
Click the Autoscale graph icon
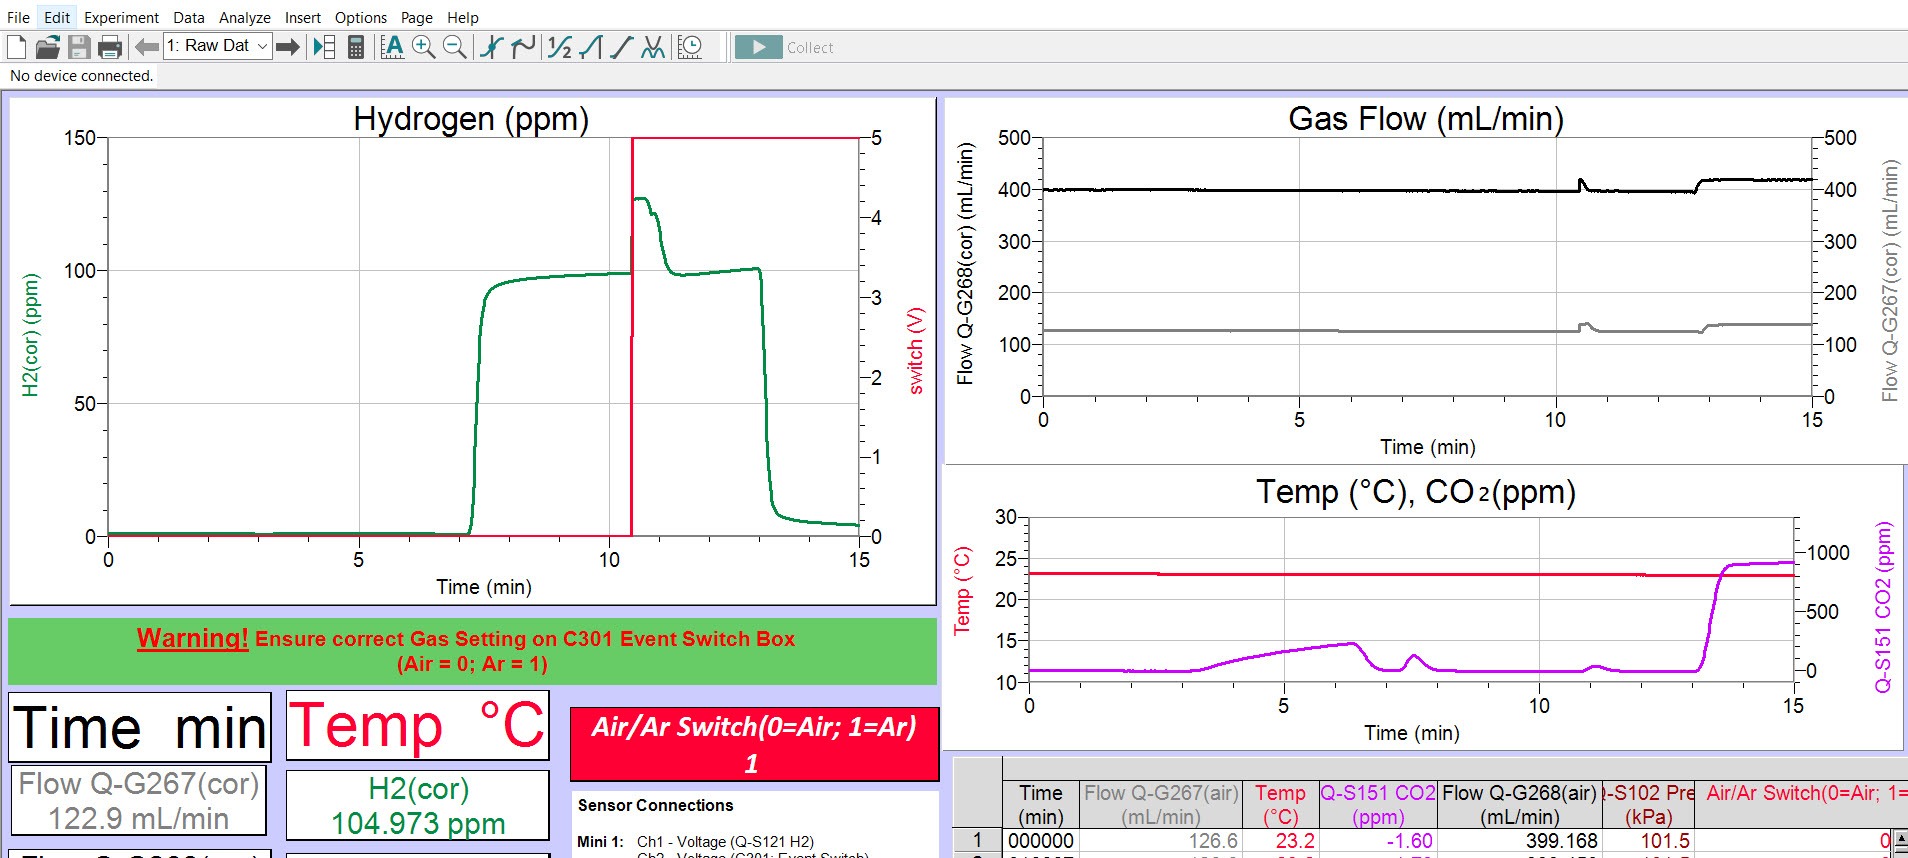click(393, 47)
